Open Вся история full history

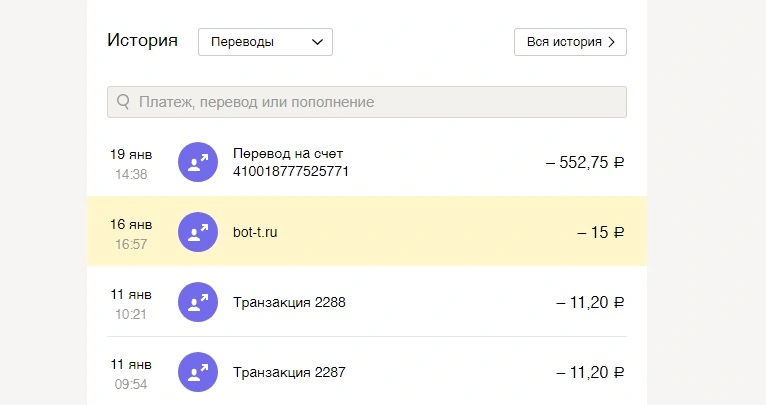tap(570, 42)
